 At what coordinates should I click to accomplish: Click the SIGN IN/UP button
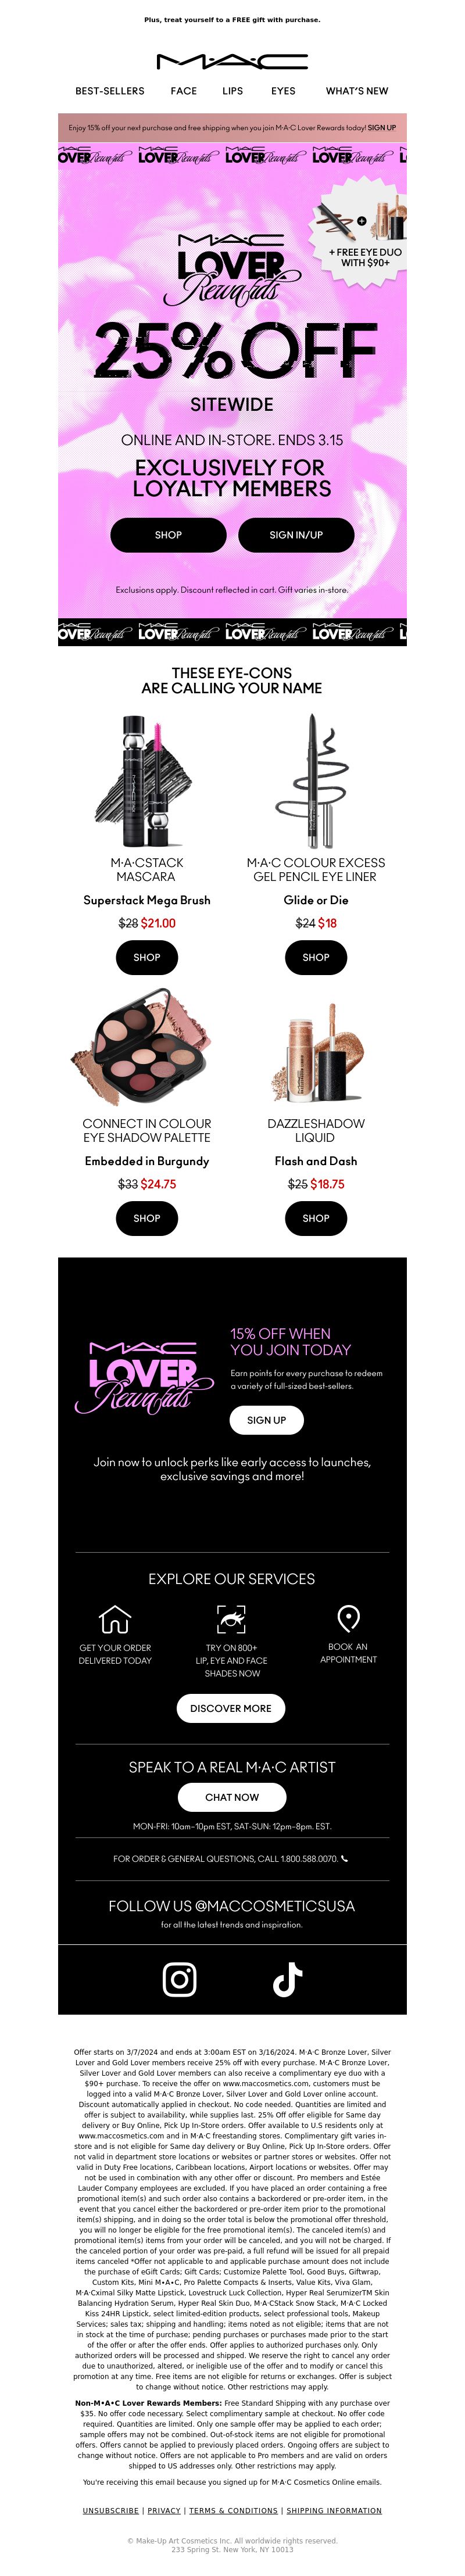[296, 535]
